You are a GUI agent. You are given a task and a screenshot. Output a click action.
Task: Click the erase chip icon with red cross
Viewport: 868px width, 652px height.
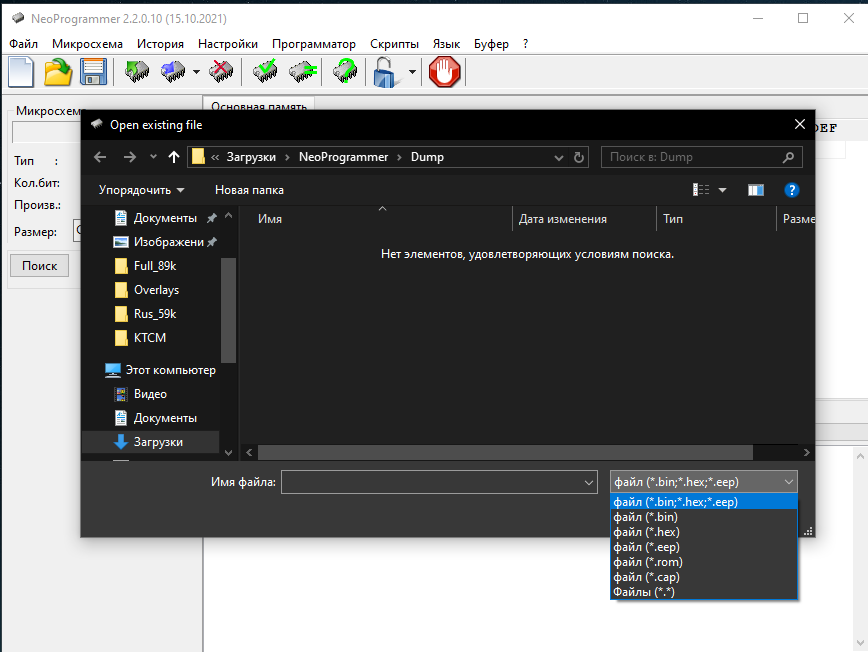(x=221, y=72)
